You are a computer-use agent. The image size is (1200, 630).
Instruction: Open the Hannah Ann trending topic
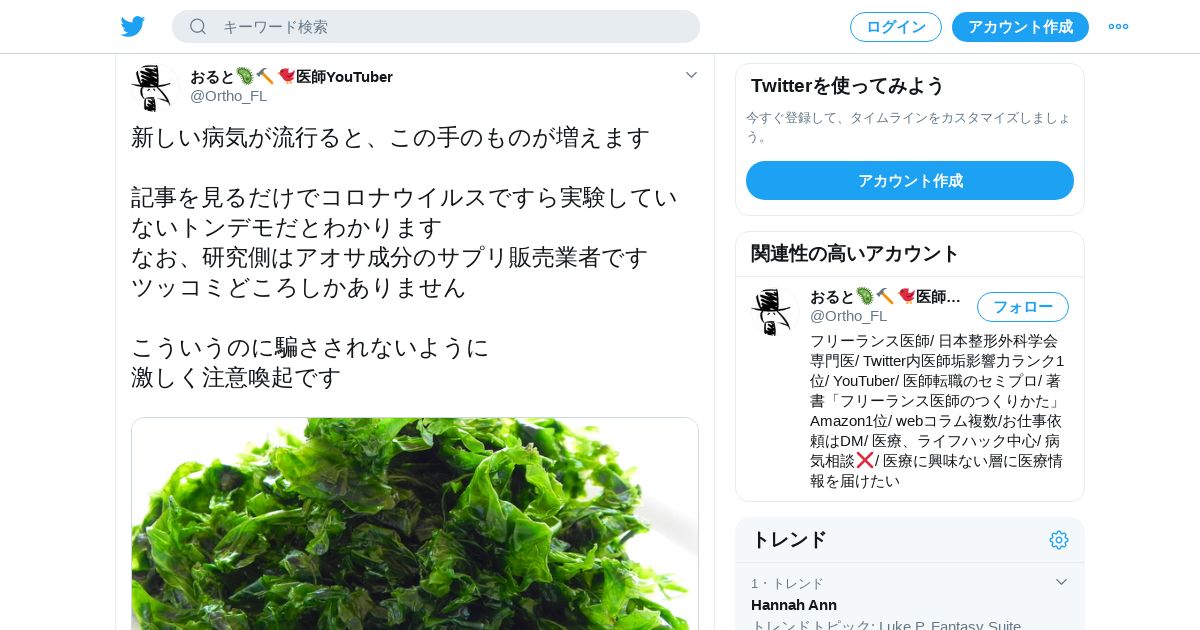pos(794,605)
